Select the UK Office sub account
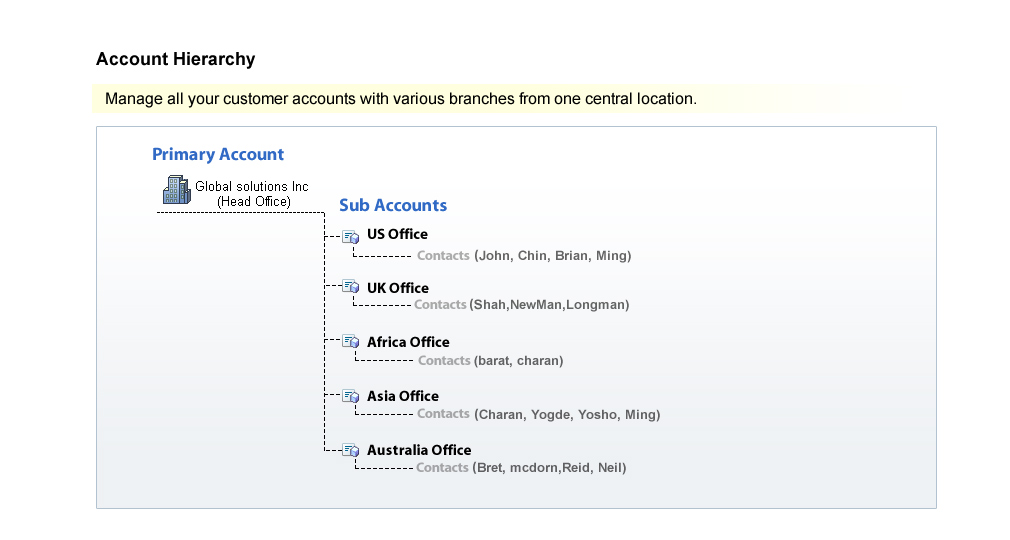This screenshot has height=540, width=1010. coord(398,288)
